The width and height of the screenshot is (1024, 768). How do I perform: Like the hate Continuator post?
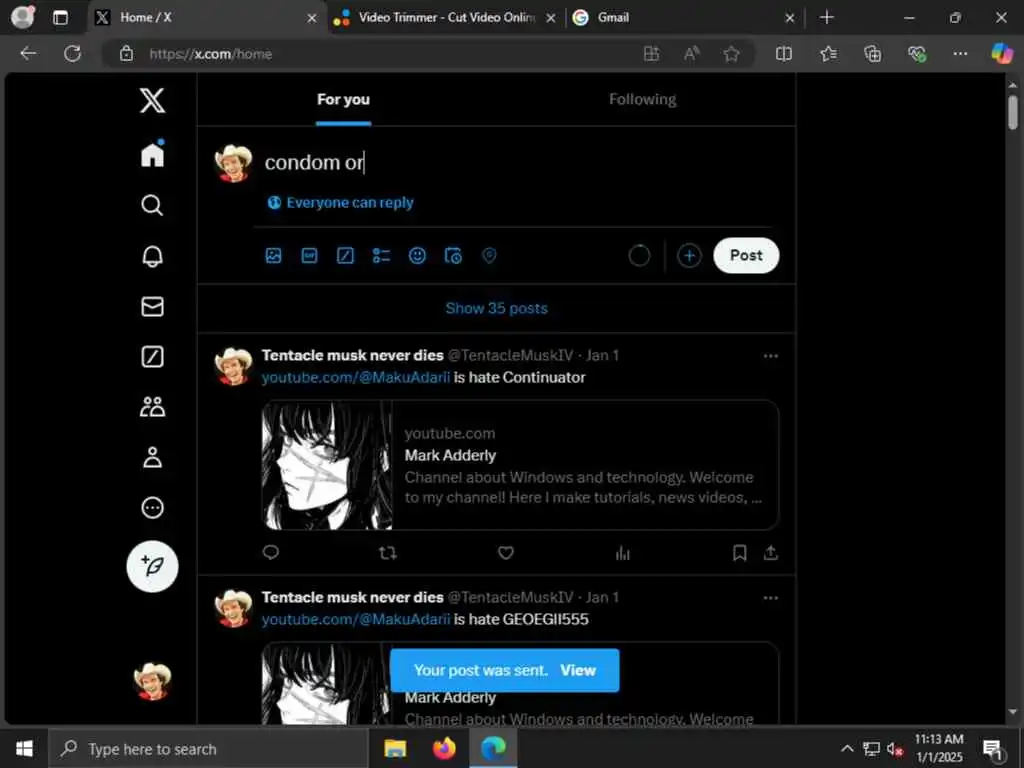pos(505,553)
